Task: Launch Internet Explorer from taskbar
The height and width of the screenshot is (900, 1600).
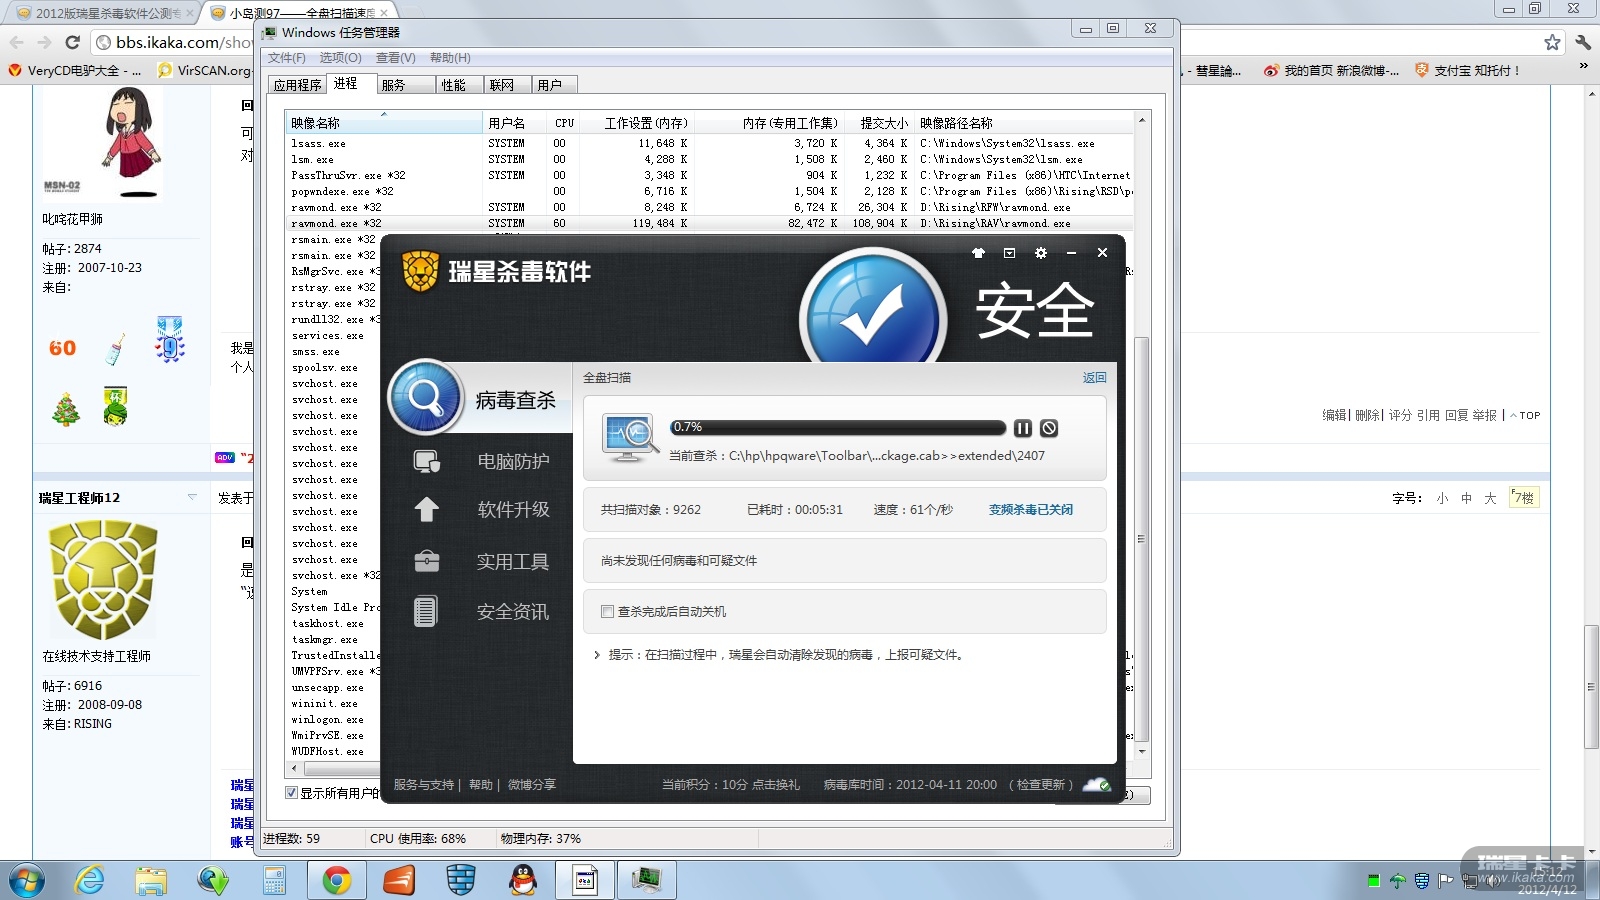Action: pyautogui.click(x=90, y=880)
